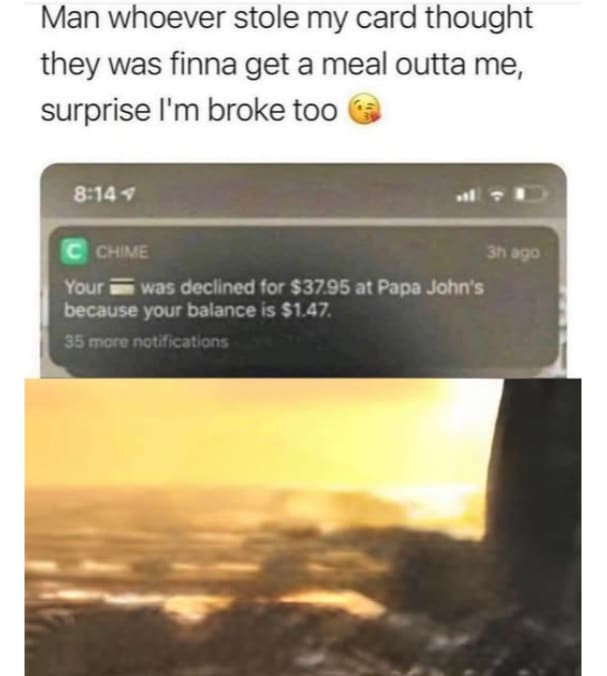
Task: Click the cellular signal bars icon
Action: click(x=467, y=197)
